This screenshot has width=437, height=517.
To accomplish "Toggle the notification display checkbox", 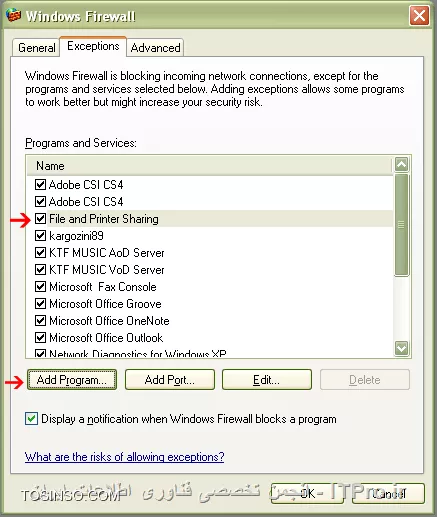I will (x=31, y=419).
